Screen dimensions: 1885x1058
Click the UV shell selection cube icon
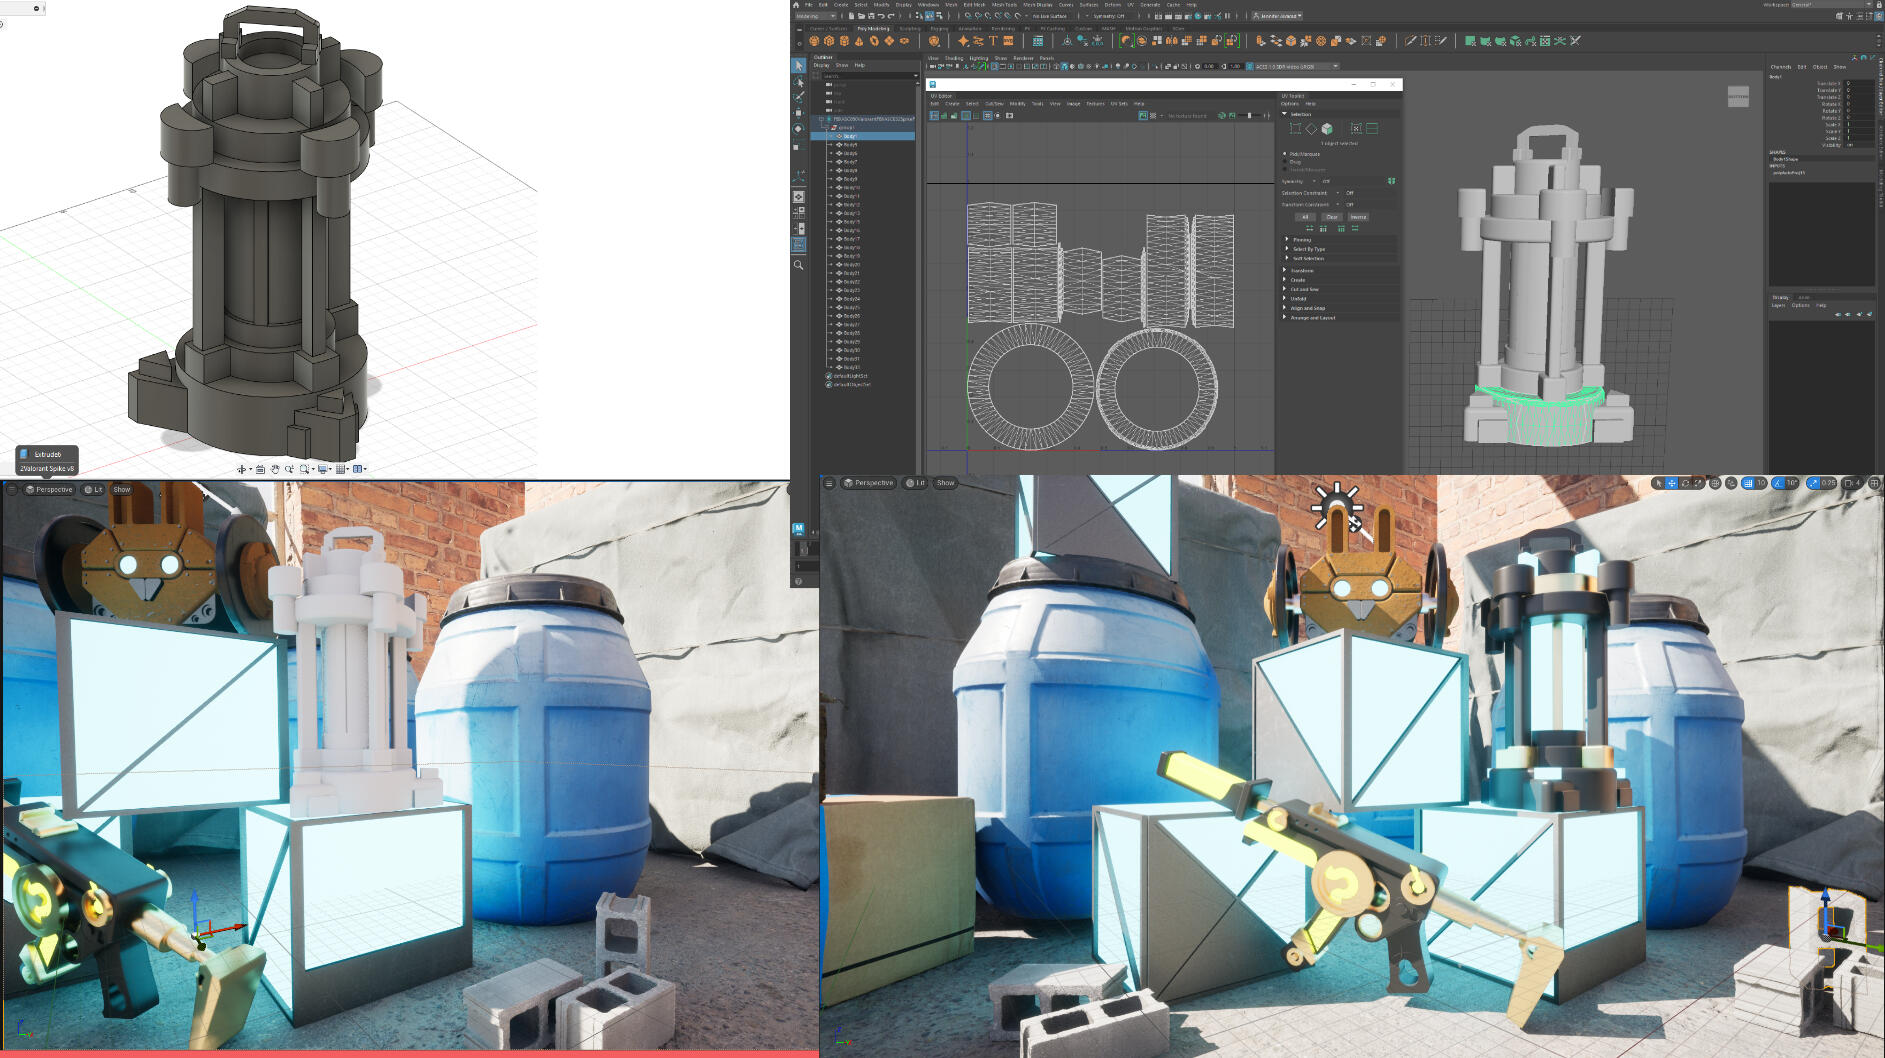point(1327,129)
